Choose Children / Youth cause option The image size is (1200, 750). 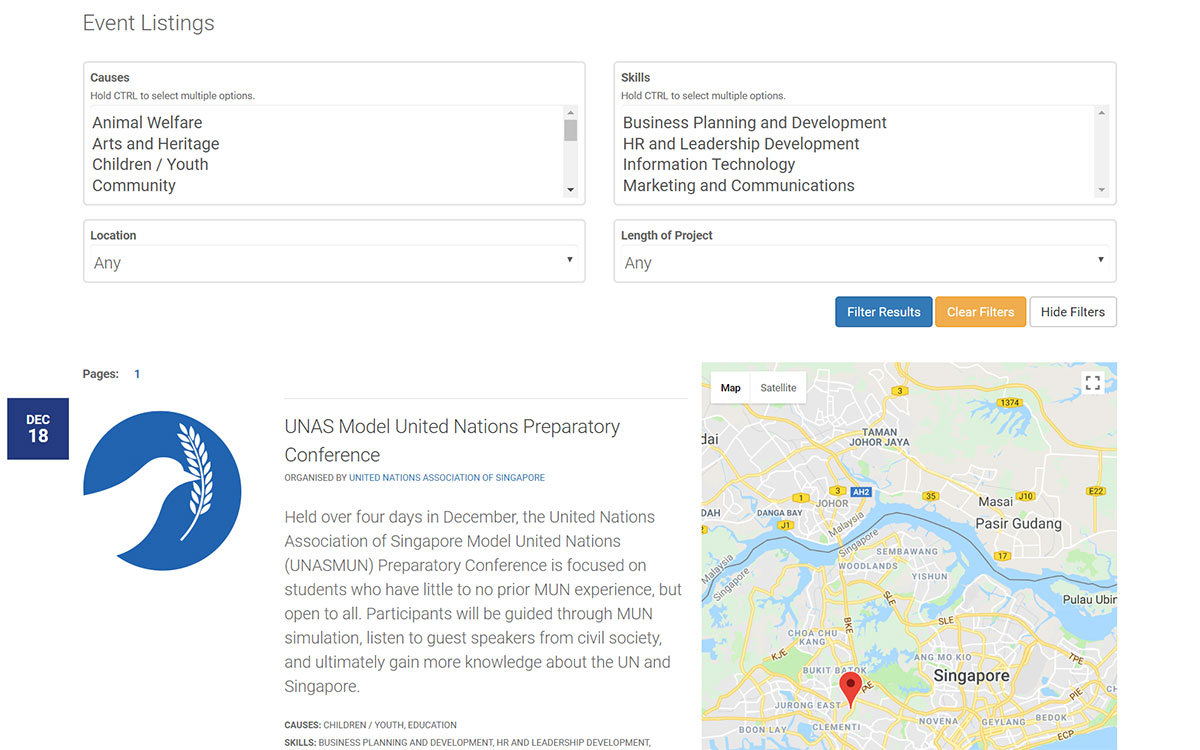pyautogui.click(x=150, y=165)
